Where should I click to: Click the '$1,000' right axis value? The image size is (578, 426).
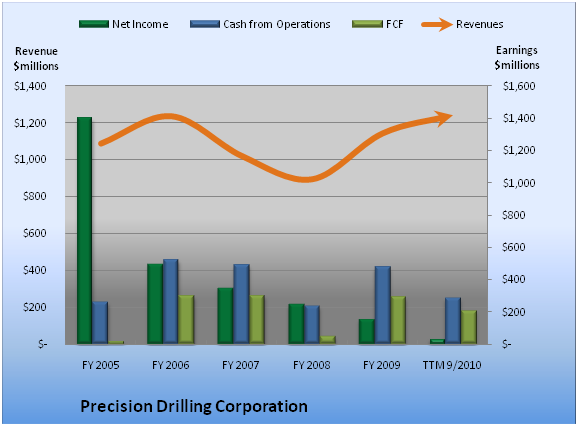click(519, 183)
